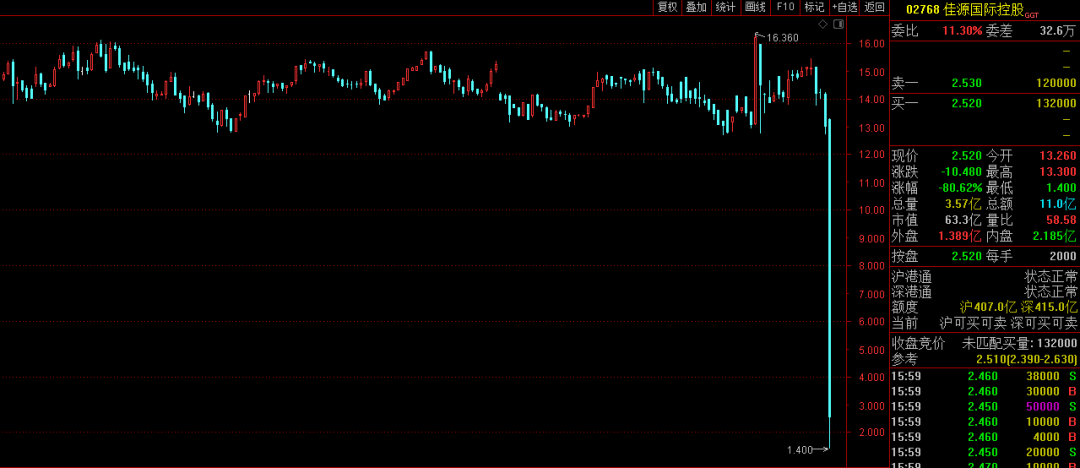Select the 画线 drawing tool button
This screenshot has height=468, width=1080.
pos(756,8)
